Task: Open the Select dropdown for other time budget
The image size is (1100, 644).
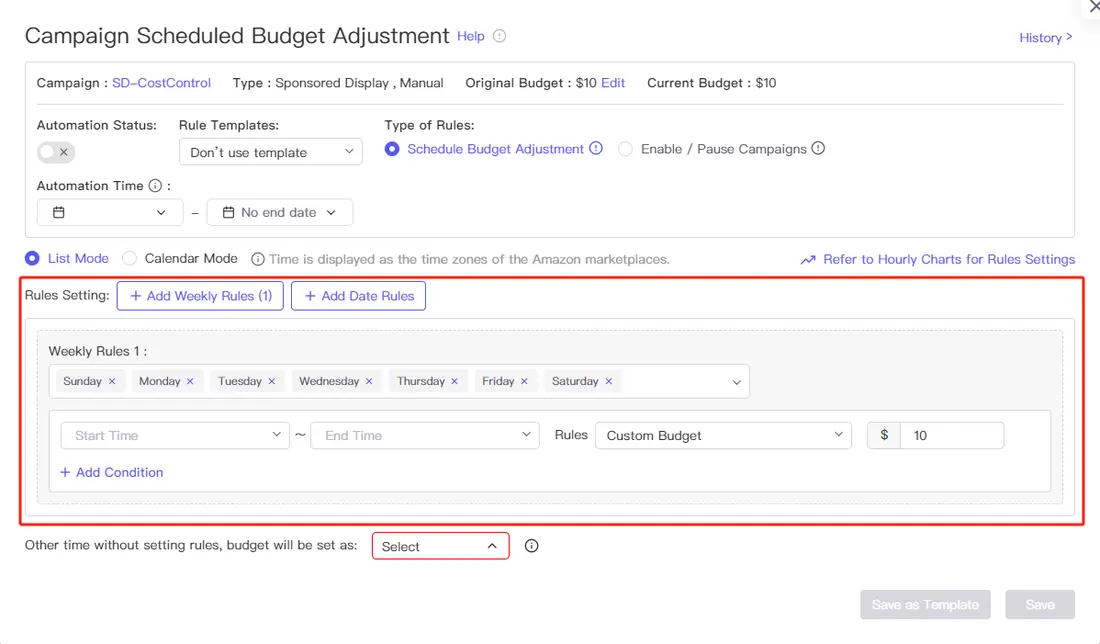Action: 441,546
